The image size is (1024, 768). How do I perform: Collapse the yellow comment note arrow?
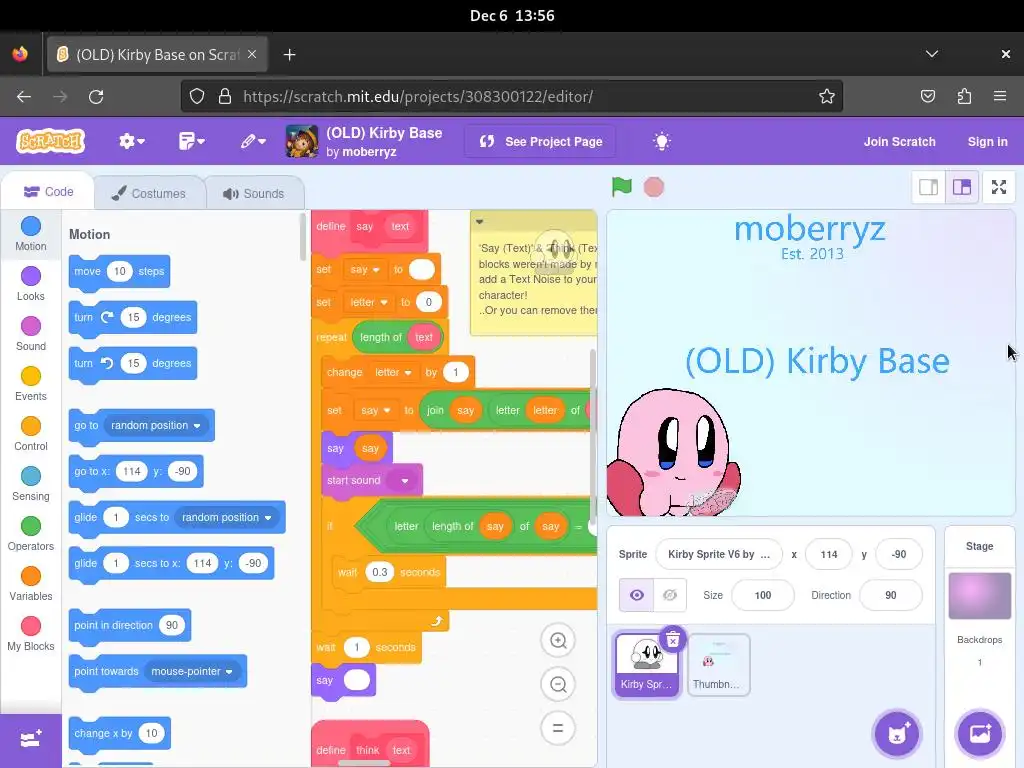coord(479,221)
